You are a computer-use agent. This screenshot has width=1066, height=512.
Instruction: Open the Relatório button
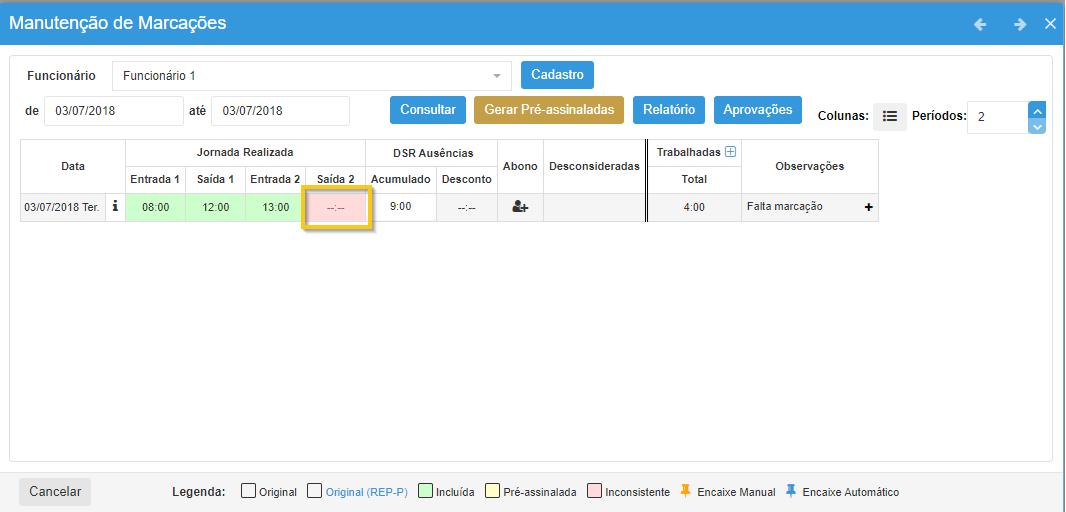point(668,110)
